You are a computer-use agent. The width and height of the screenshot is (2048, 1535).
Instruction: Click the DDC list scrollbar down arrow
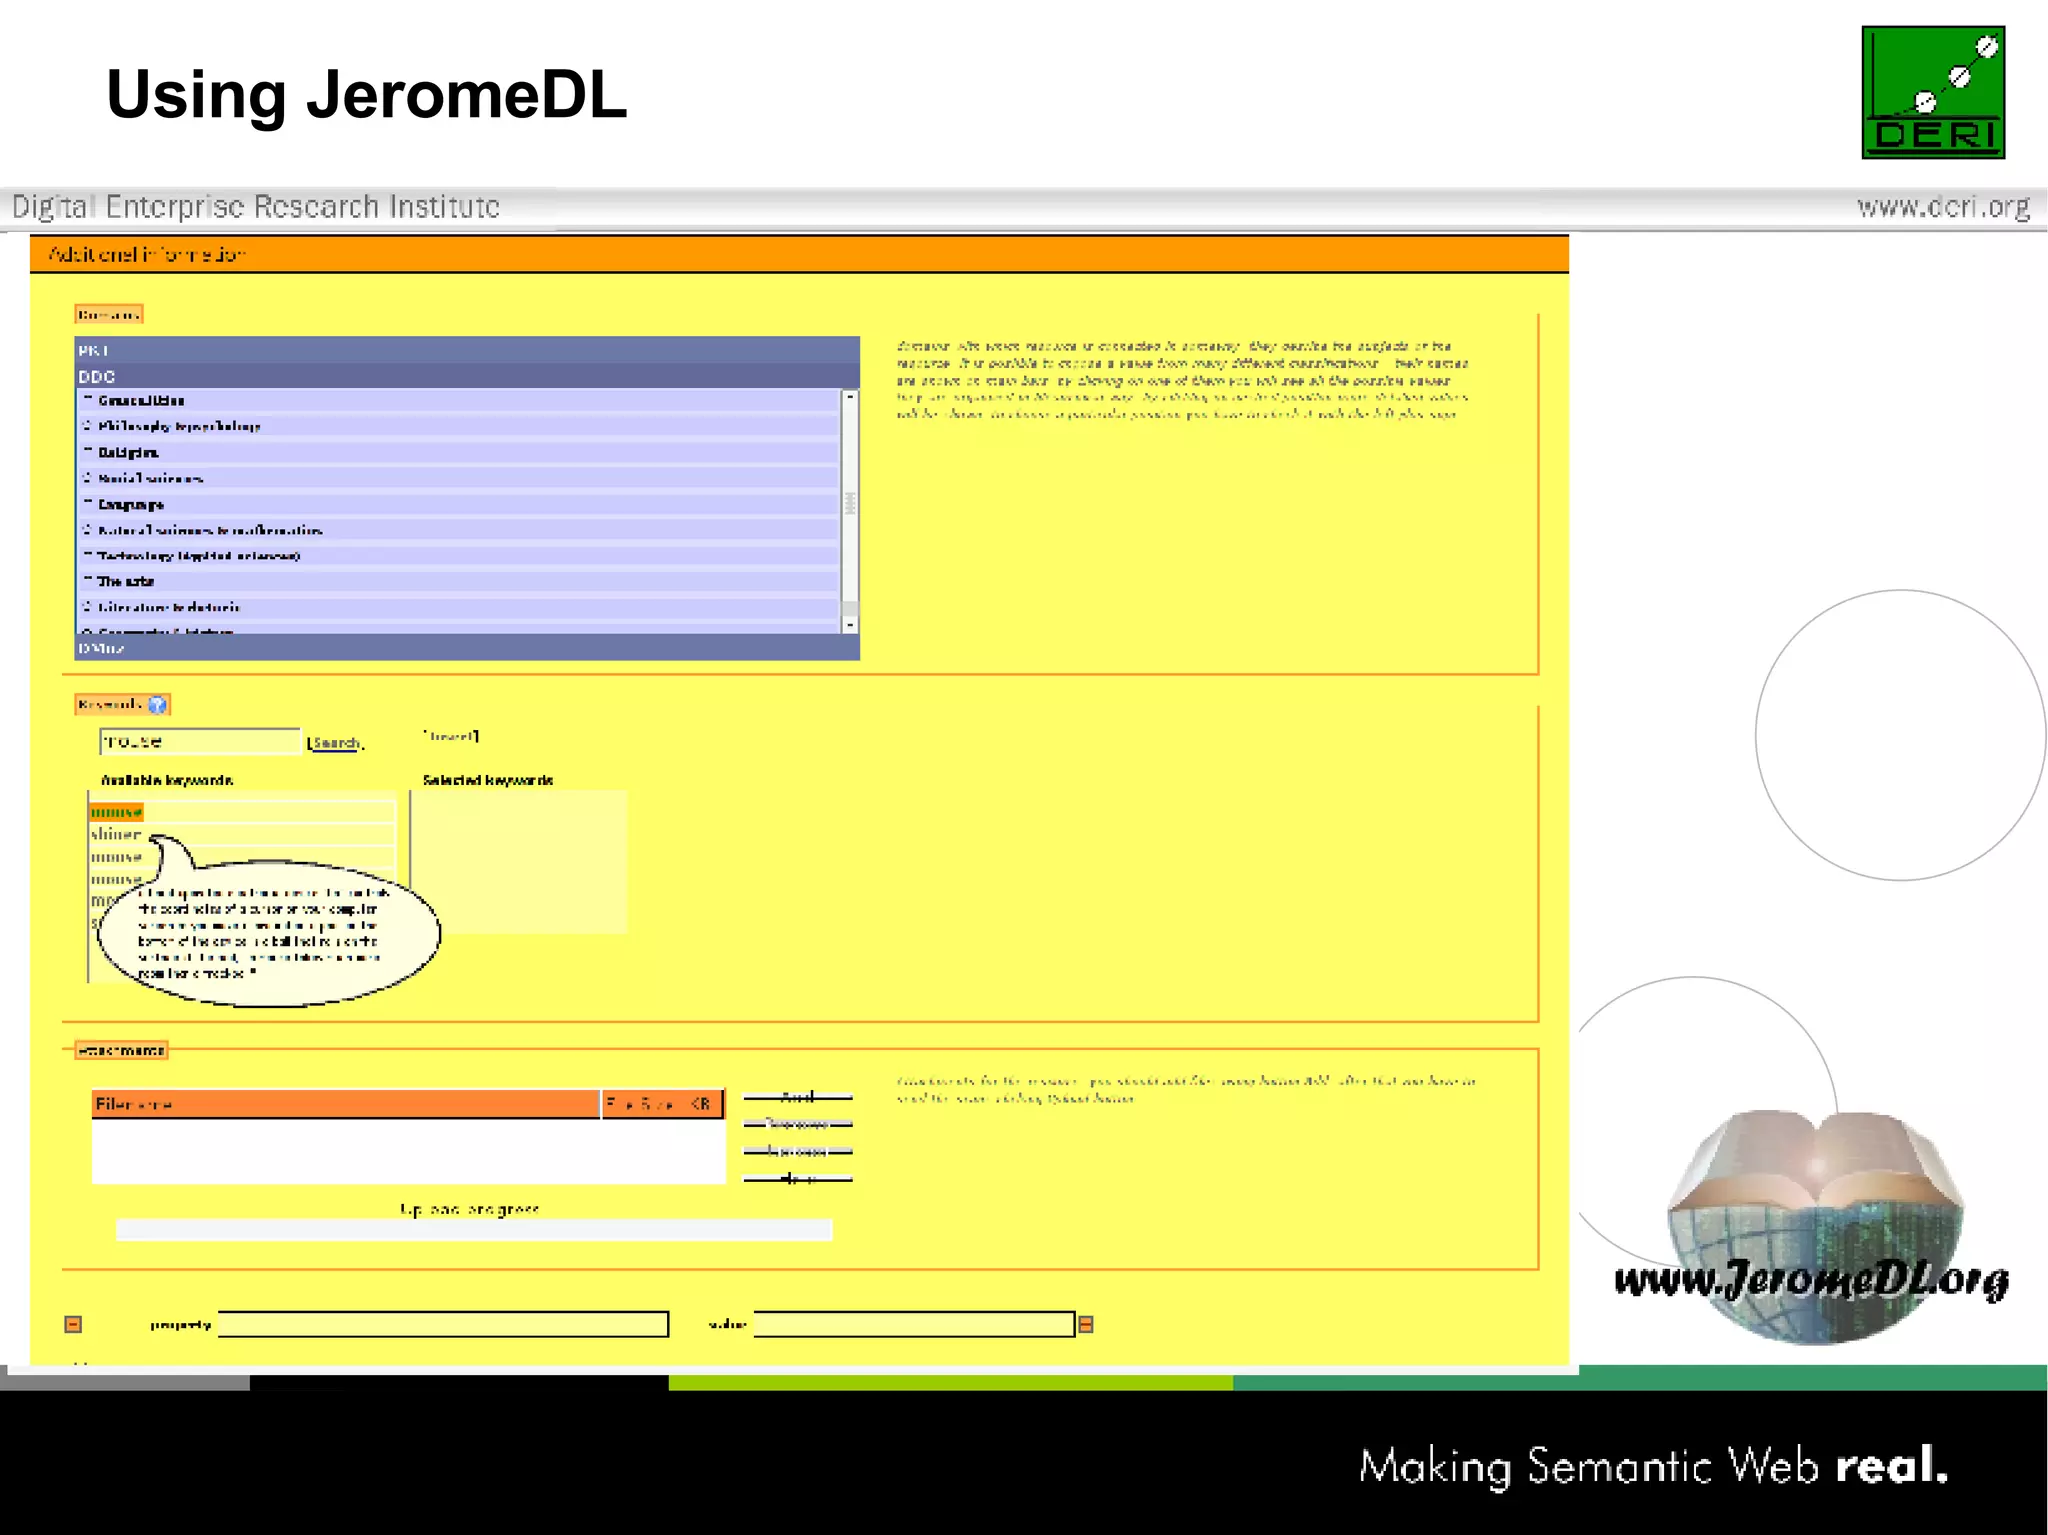(850, 625)
